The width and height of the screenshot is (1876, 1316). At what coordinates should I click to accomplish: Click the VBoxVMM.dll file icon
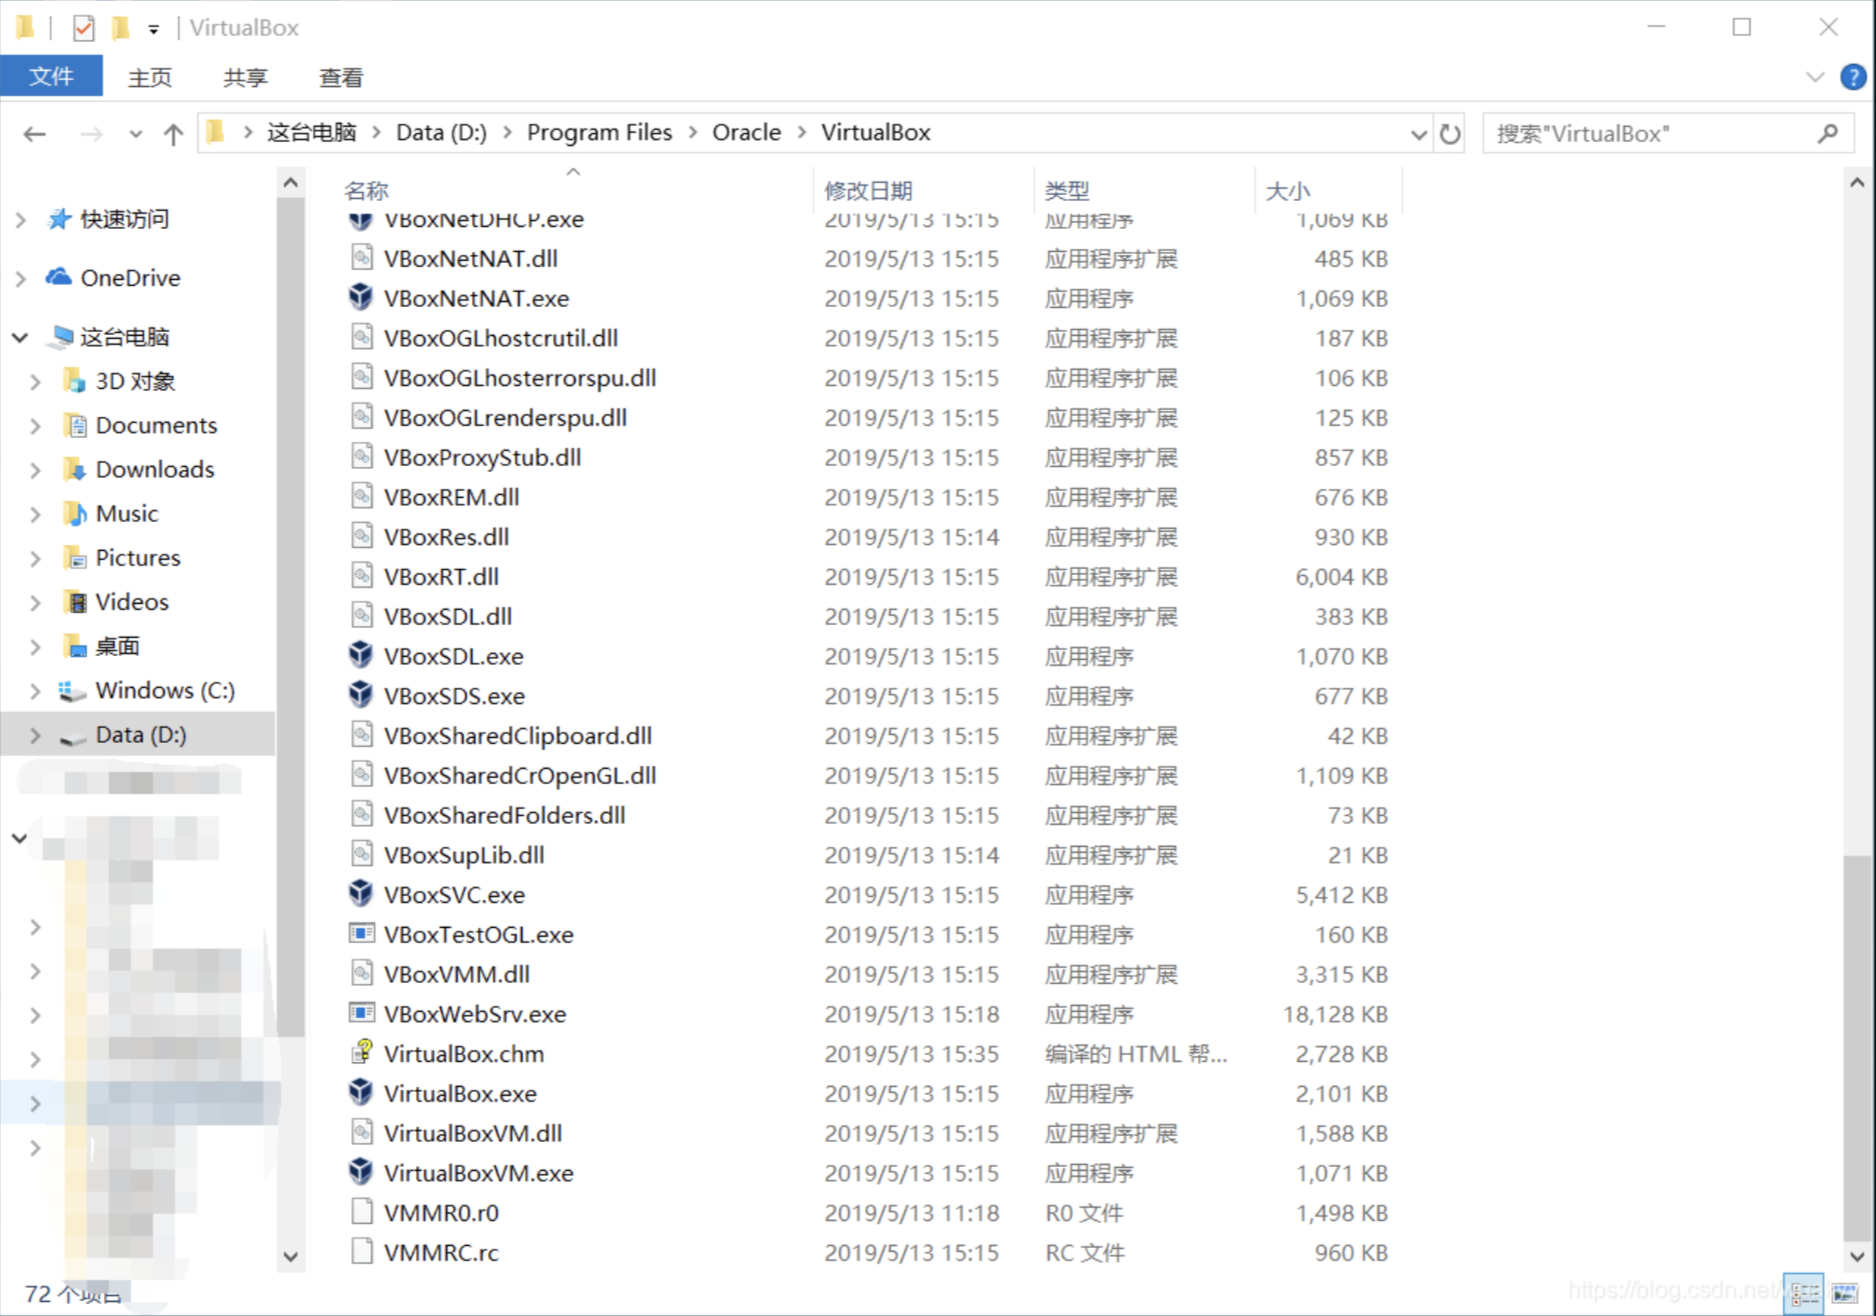point(362,973)
